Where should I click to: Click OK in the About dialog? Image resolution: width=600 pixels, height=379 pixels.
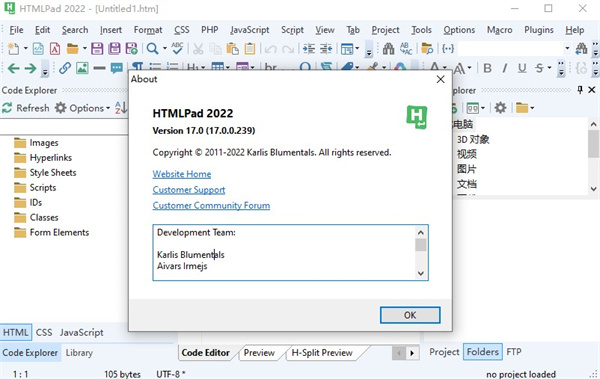tap(410, 315)
